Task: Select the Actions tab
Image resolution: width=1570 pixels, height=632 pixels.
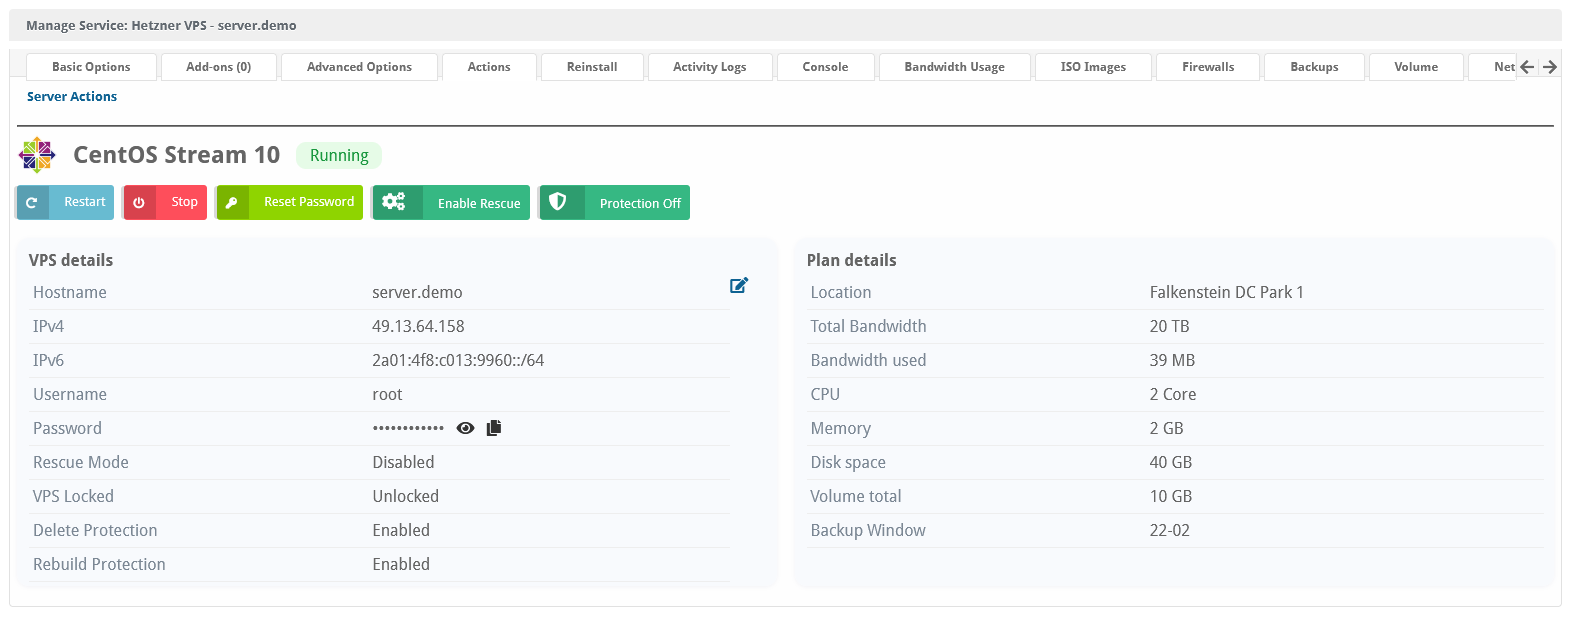Action: click(x=489, y=67)
